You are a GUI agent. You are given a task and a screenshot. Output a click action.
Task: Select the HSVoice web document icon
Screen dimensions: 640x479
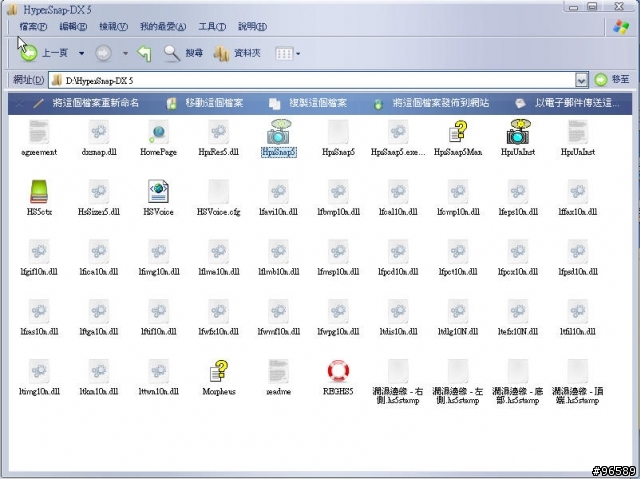tap(158, 191)
